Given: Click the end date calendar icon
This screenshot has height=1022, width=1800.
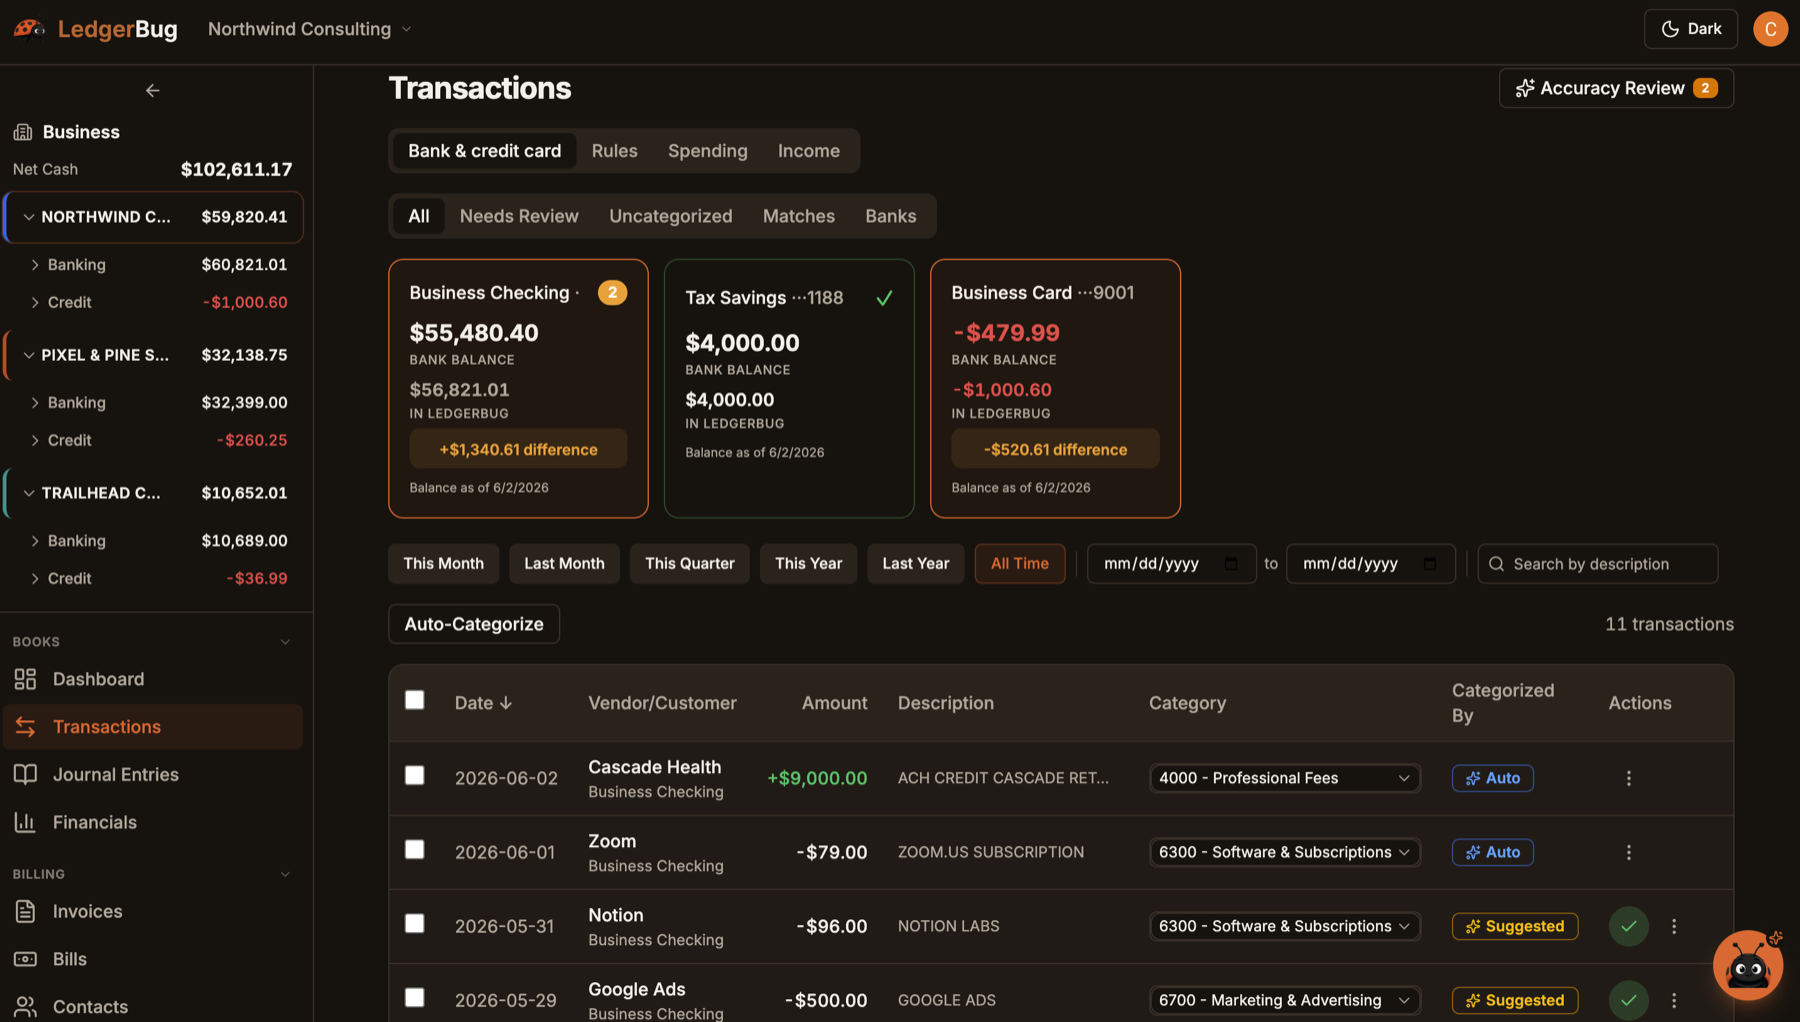Looking at the screenshot, I should point(1429,564).
